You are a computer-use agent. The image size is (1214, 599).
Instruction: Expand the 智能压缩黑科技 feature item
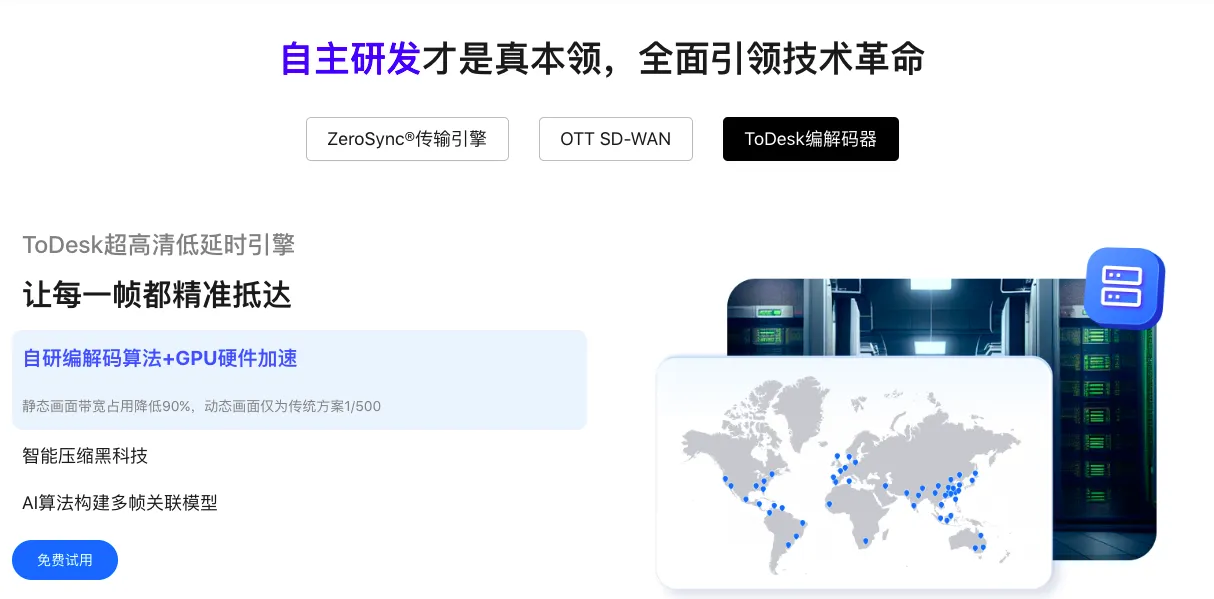pyautogui.click(x=85, y=456)
